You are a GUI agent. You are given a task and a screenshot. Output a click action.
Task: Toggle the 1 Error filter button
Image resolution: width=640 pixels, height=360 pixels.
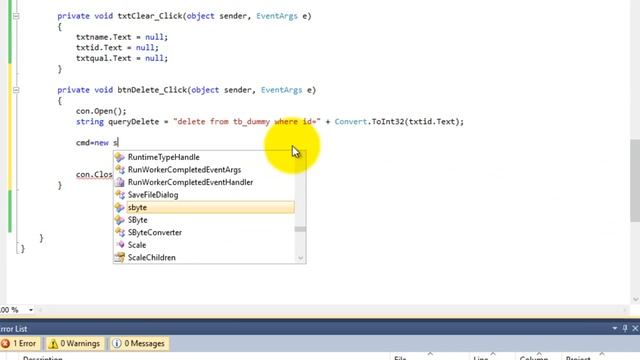pyautogui.click(x=20, y=344)
